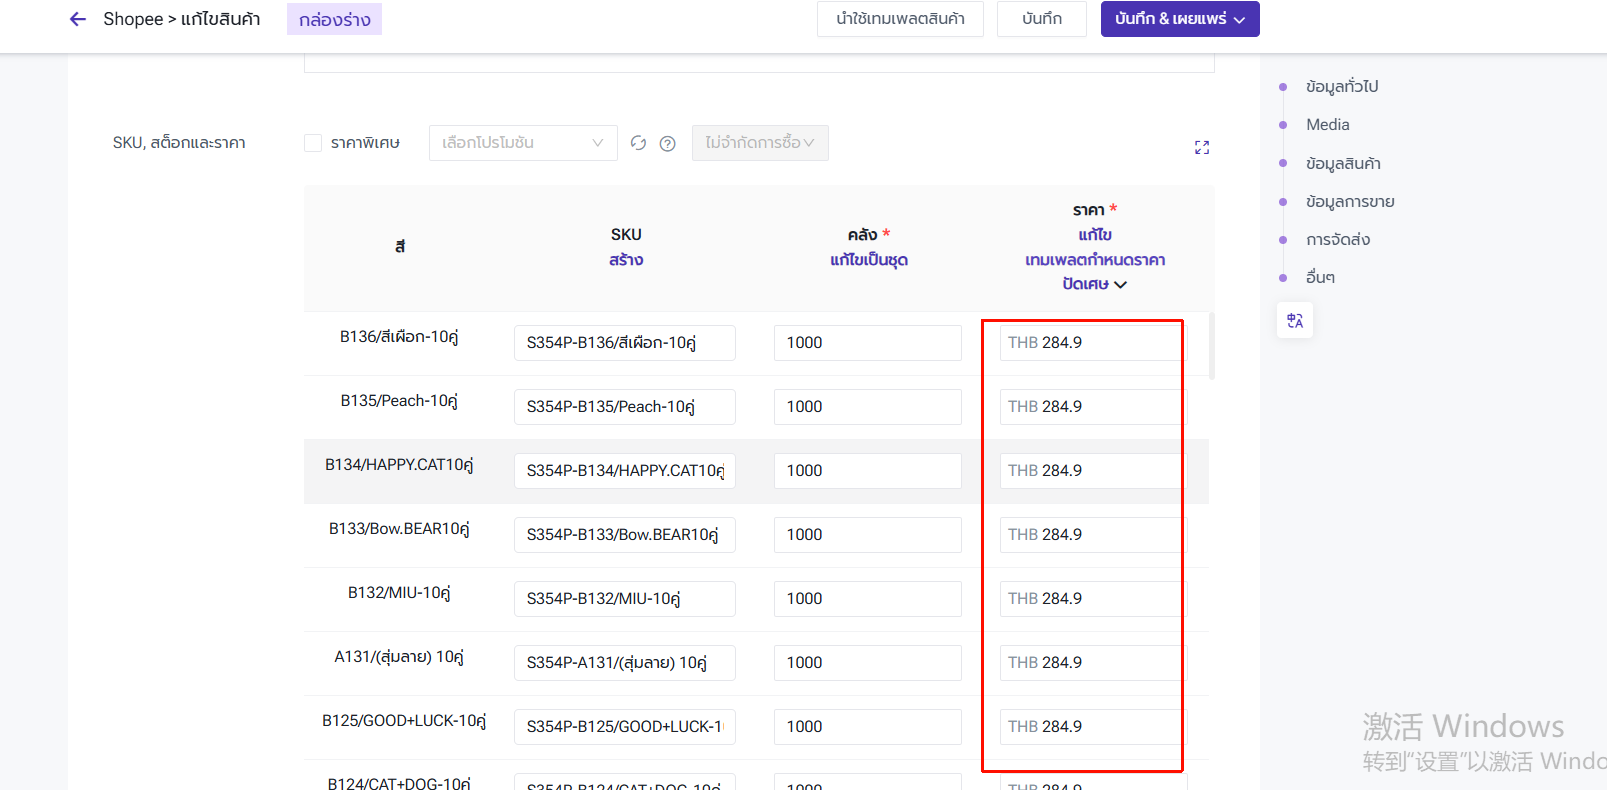Expand the ปัดเศษ rounding dropdown
Viewport: 1607px width, 790px height.
point(1094,284)
